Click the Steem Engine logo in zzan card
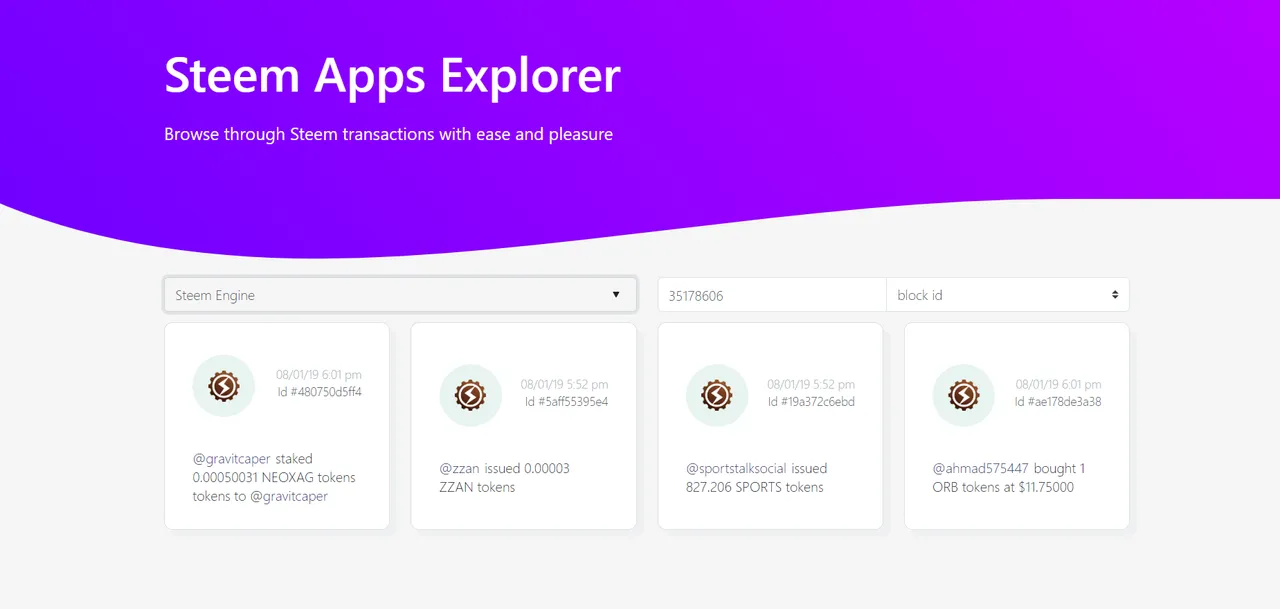1280x609 pixels. pyautogui.click(x=470, y=395)
